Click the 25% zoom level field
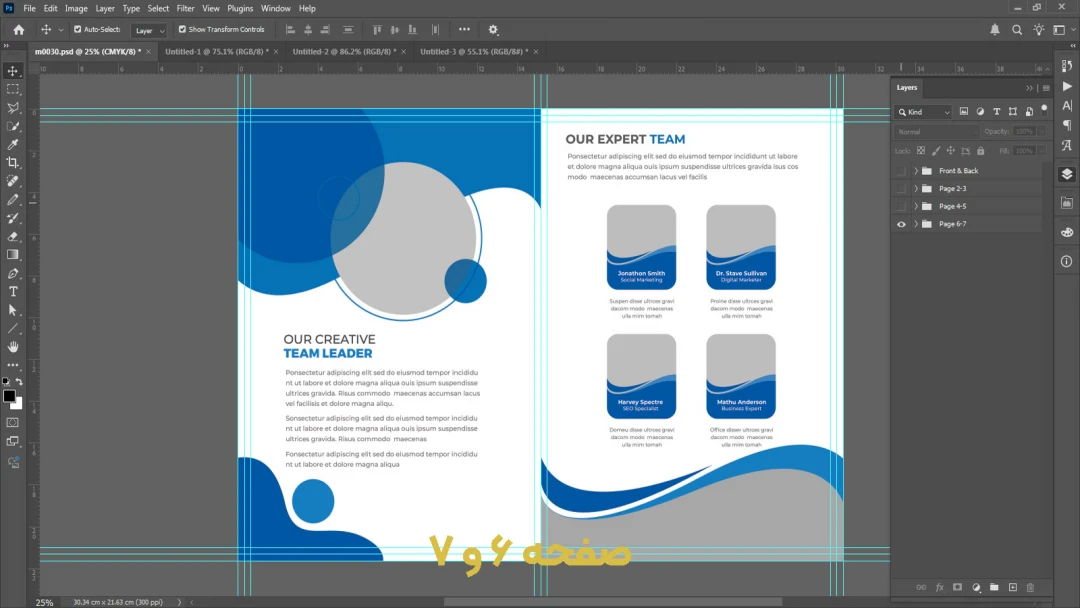Screen dimensions: 1080x608 click(x=45, y=602)
